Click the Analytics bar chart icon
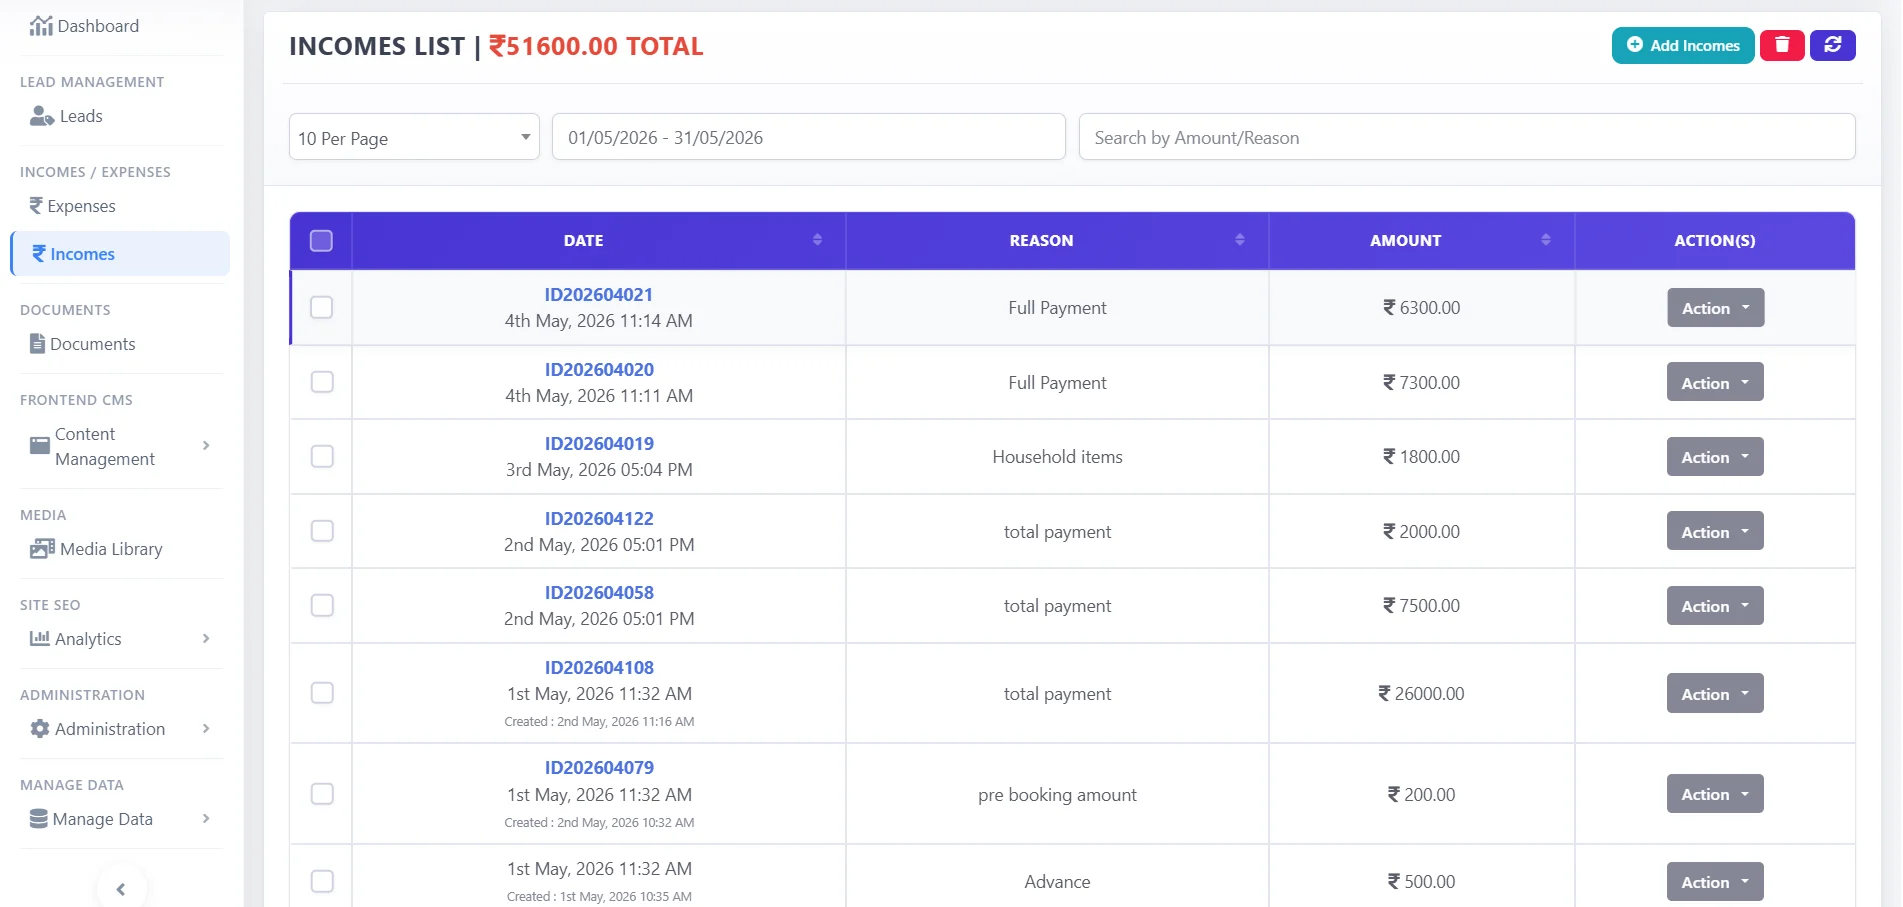 point(40,638)
